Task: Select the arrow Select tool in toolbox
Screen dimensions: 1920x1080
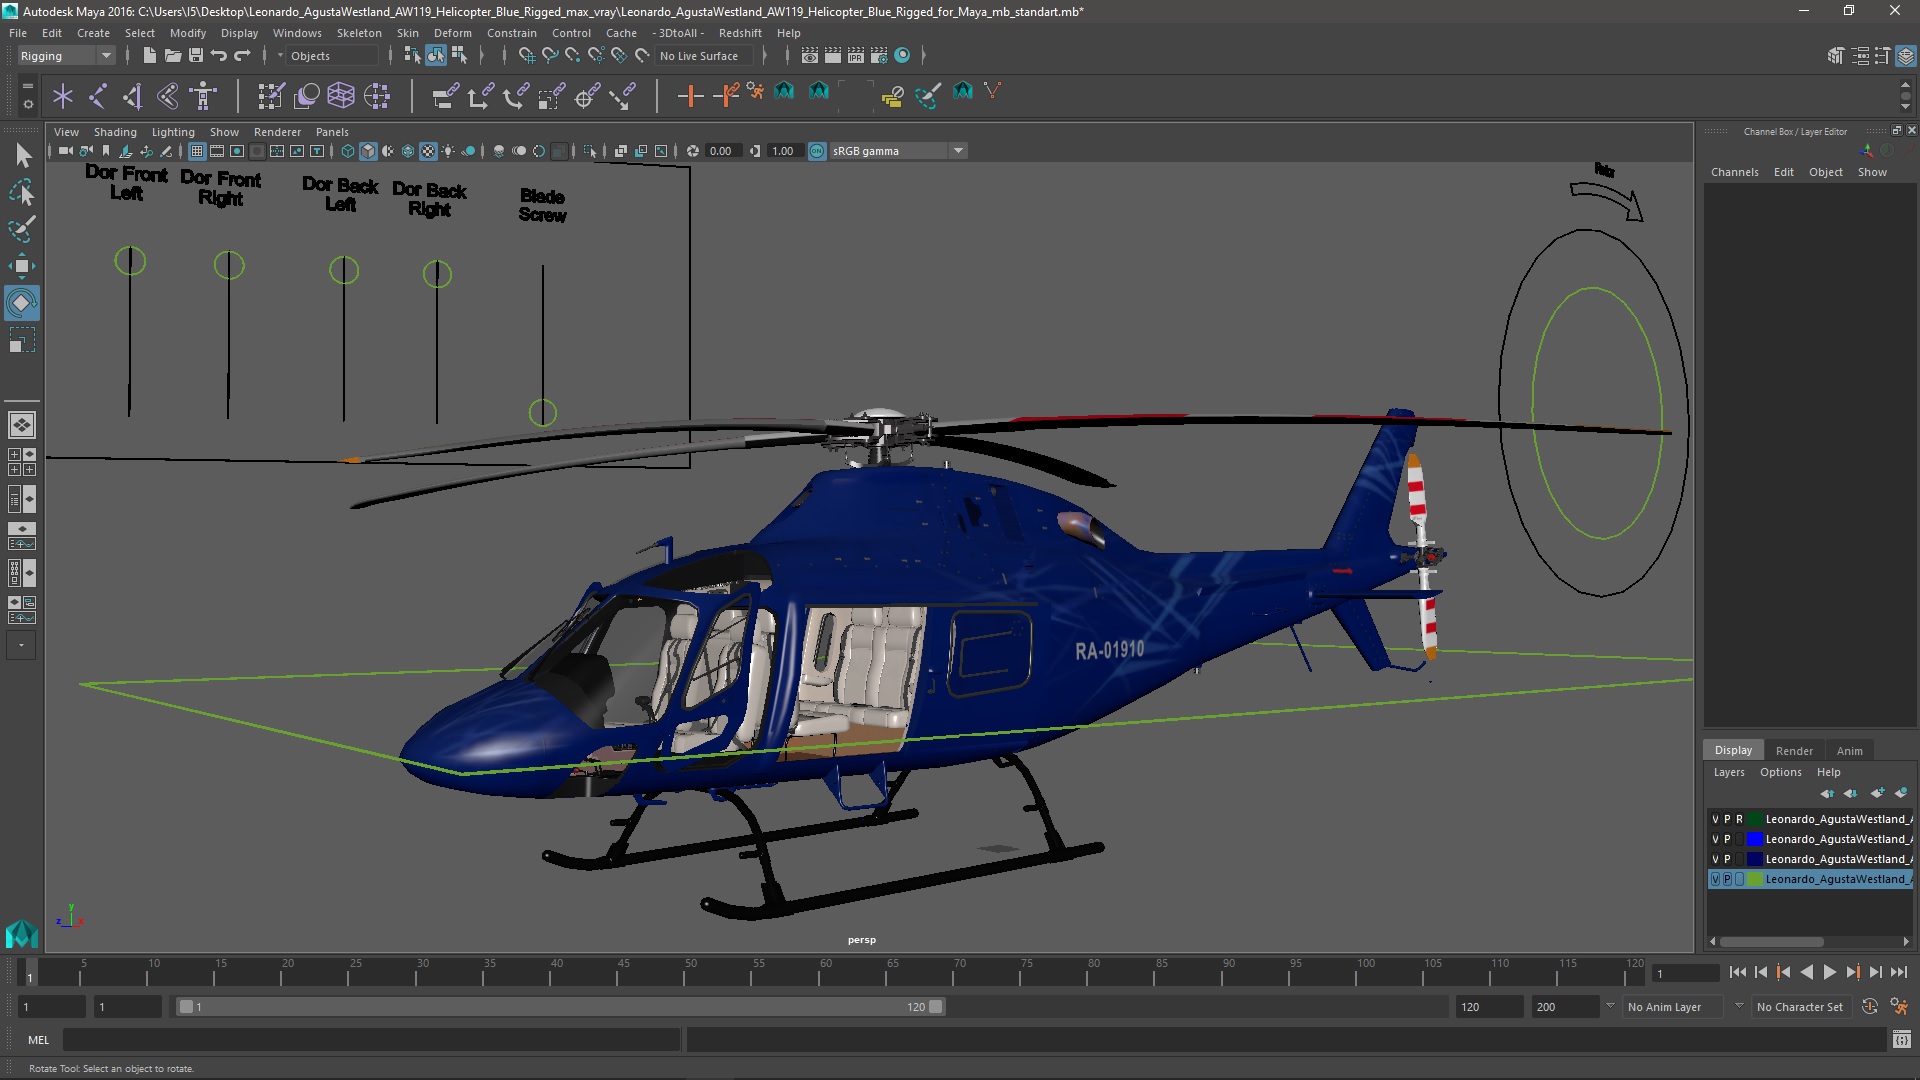Action: click(x=22, y=155)
